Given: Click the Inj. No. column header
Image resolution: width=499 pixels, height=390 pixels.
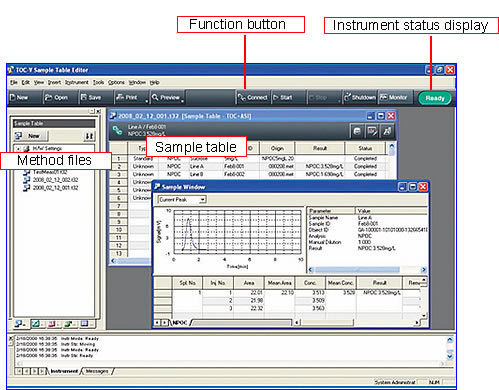Looking at the screenshot, I should coord(218,283).
